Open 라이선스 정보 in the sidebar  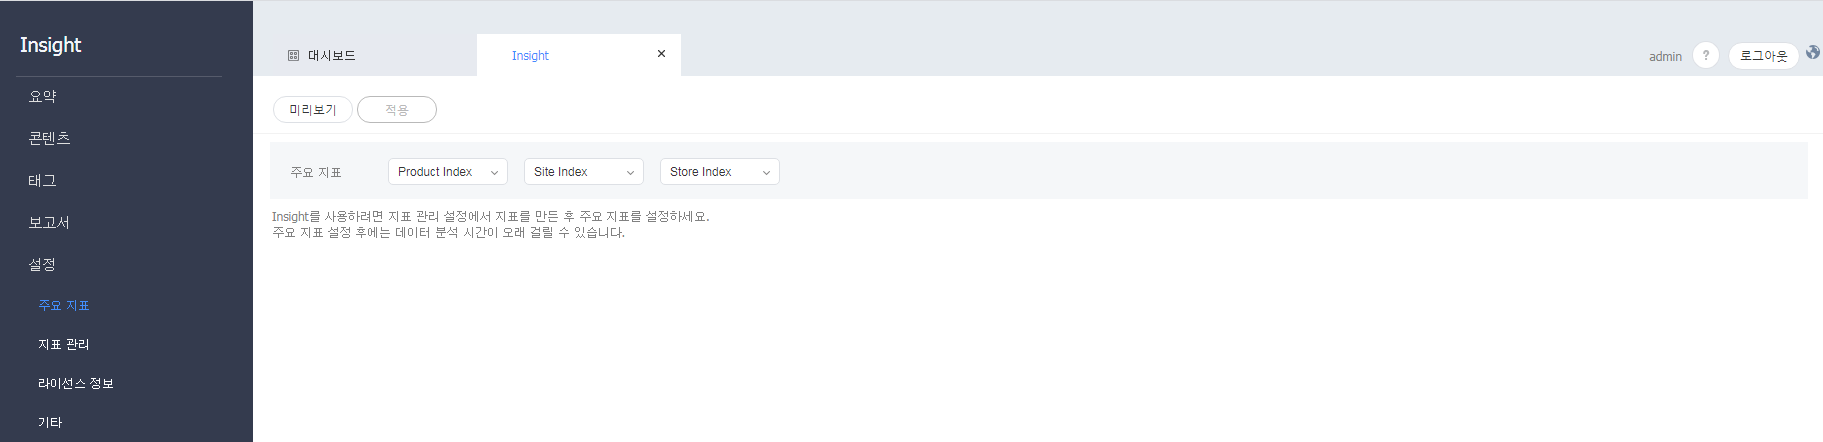coord(76,384)
